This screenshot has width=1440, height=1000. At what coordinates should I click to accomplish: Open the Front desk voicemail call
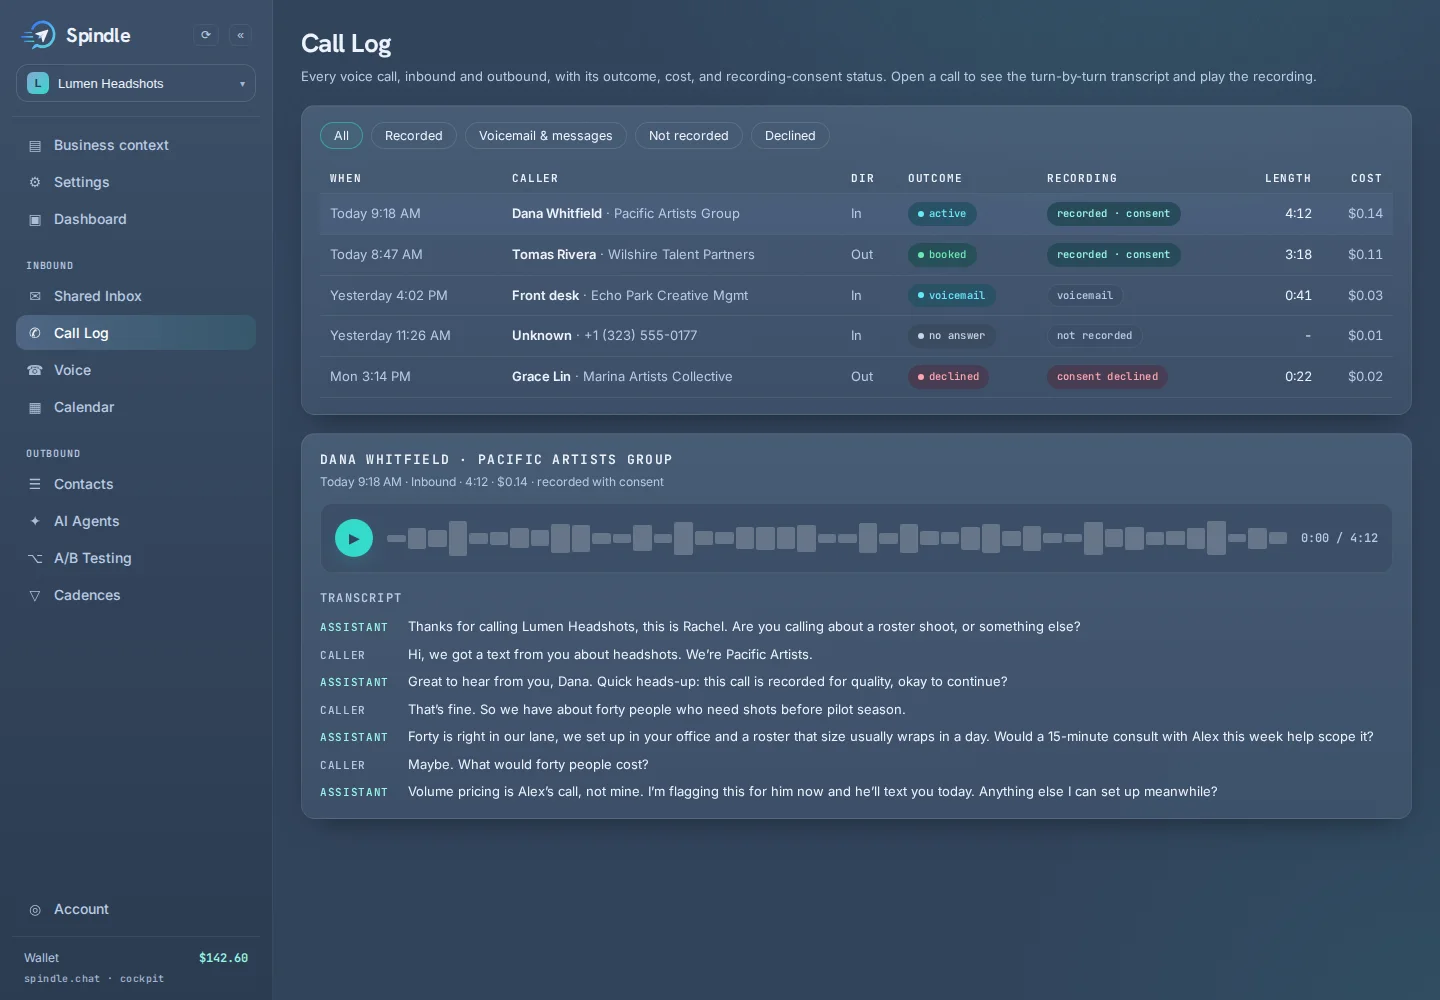point(856,296)
